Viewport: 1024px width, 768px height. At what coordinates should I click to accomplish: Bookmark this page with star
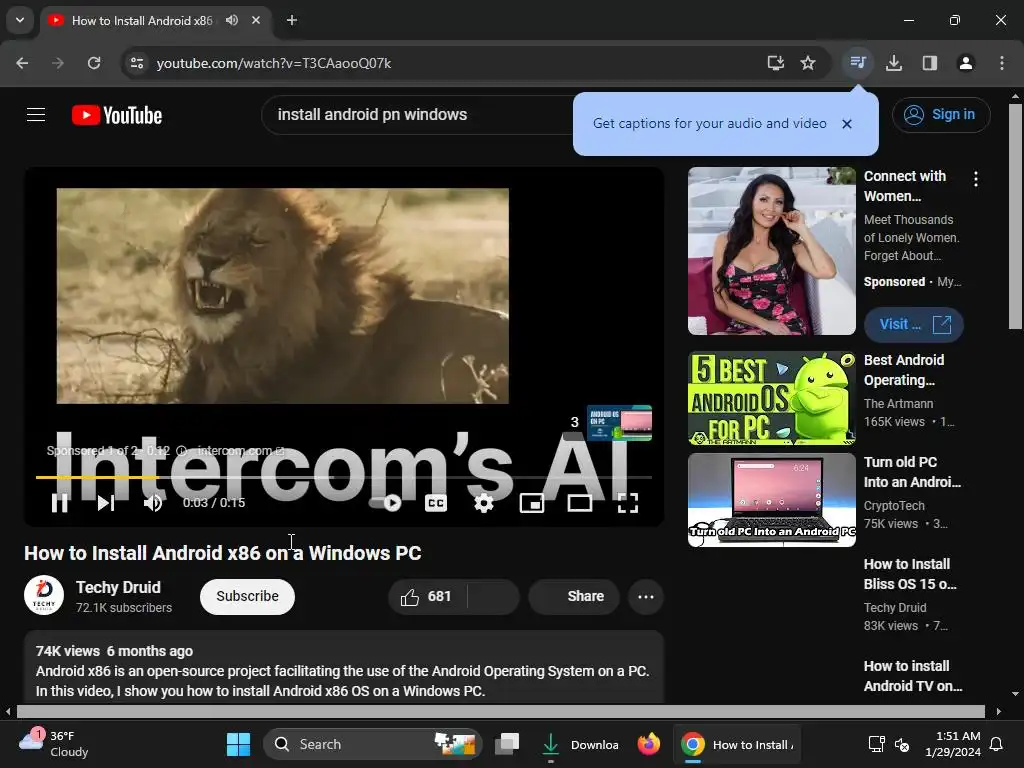[808, 63]
